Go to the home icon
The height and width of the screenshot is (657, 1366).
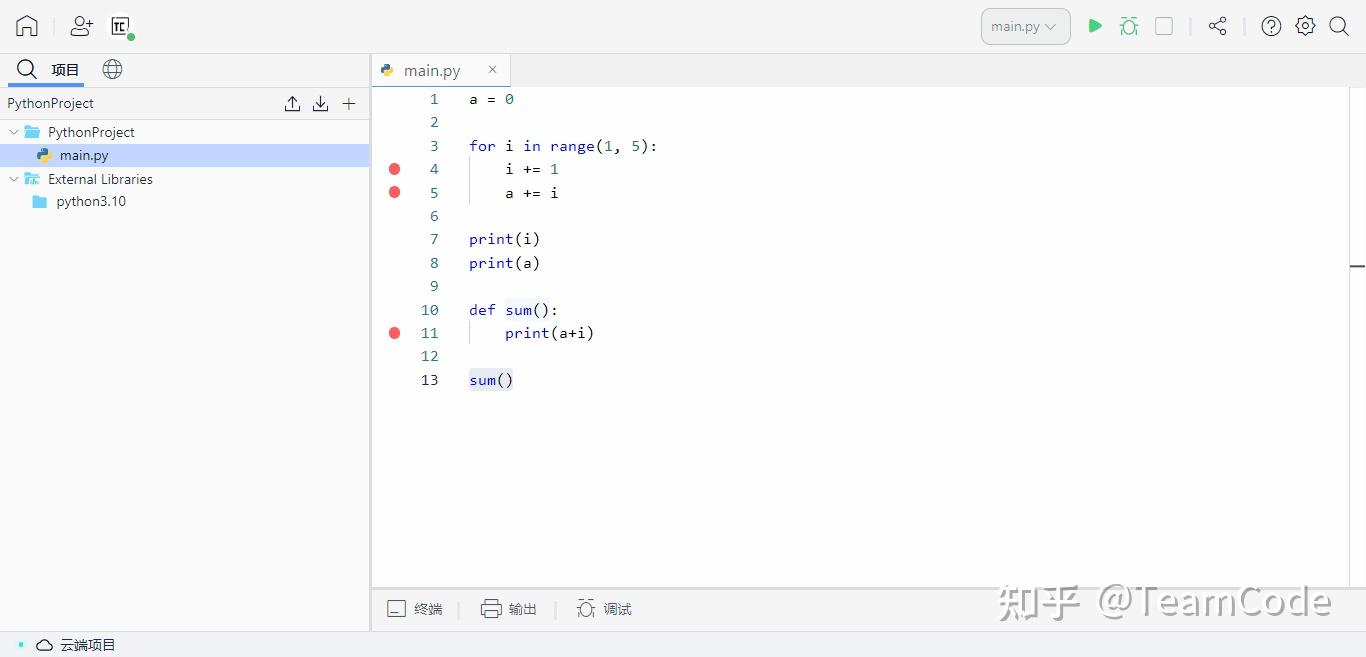point(27,26)
